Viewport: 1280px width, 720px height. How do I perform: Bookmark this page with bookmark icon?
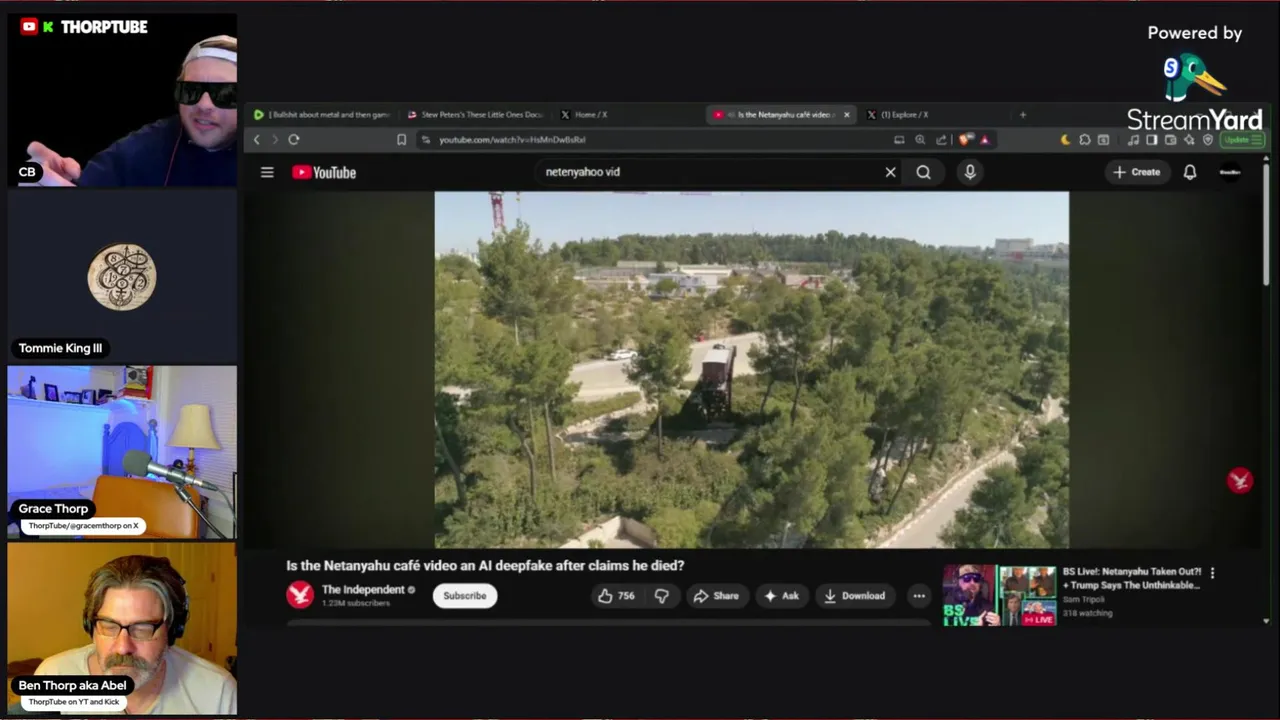(401, 140)
